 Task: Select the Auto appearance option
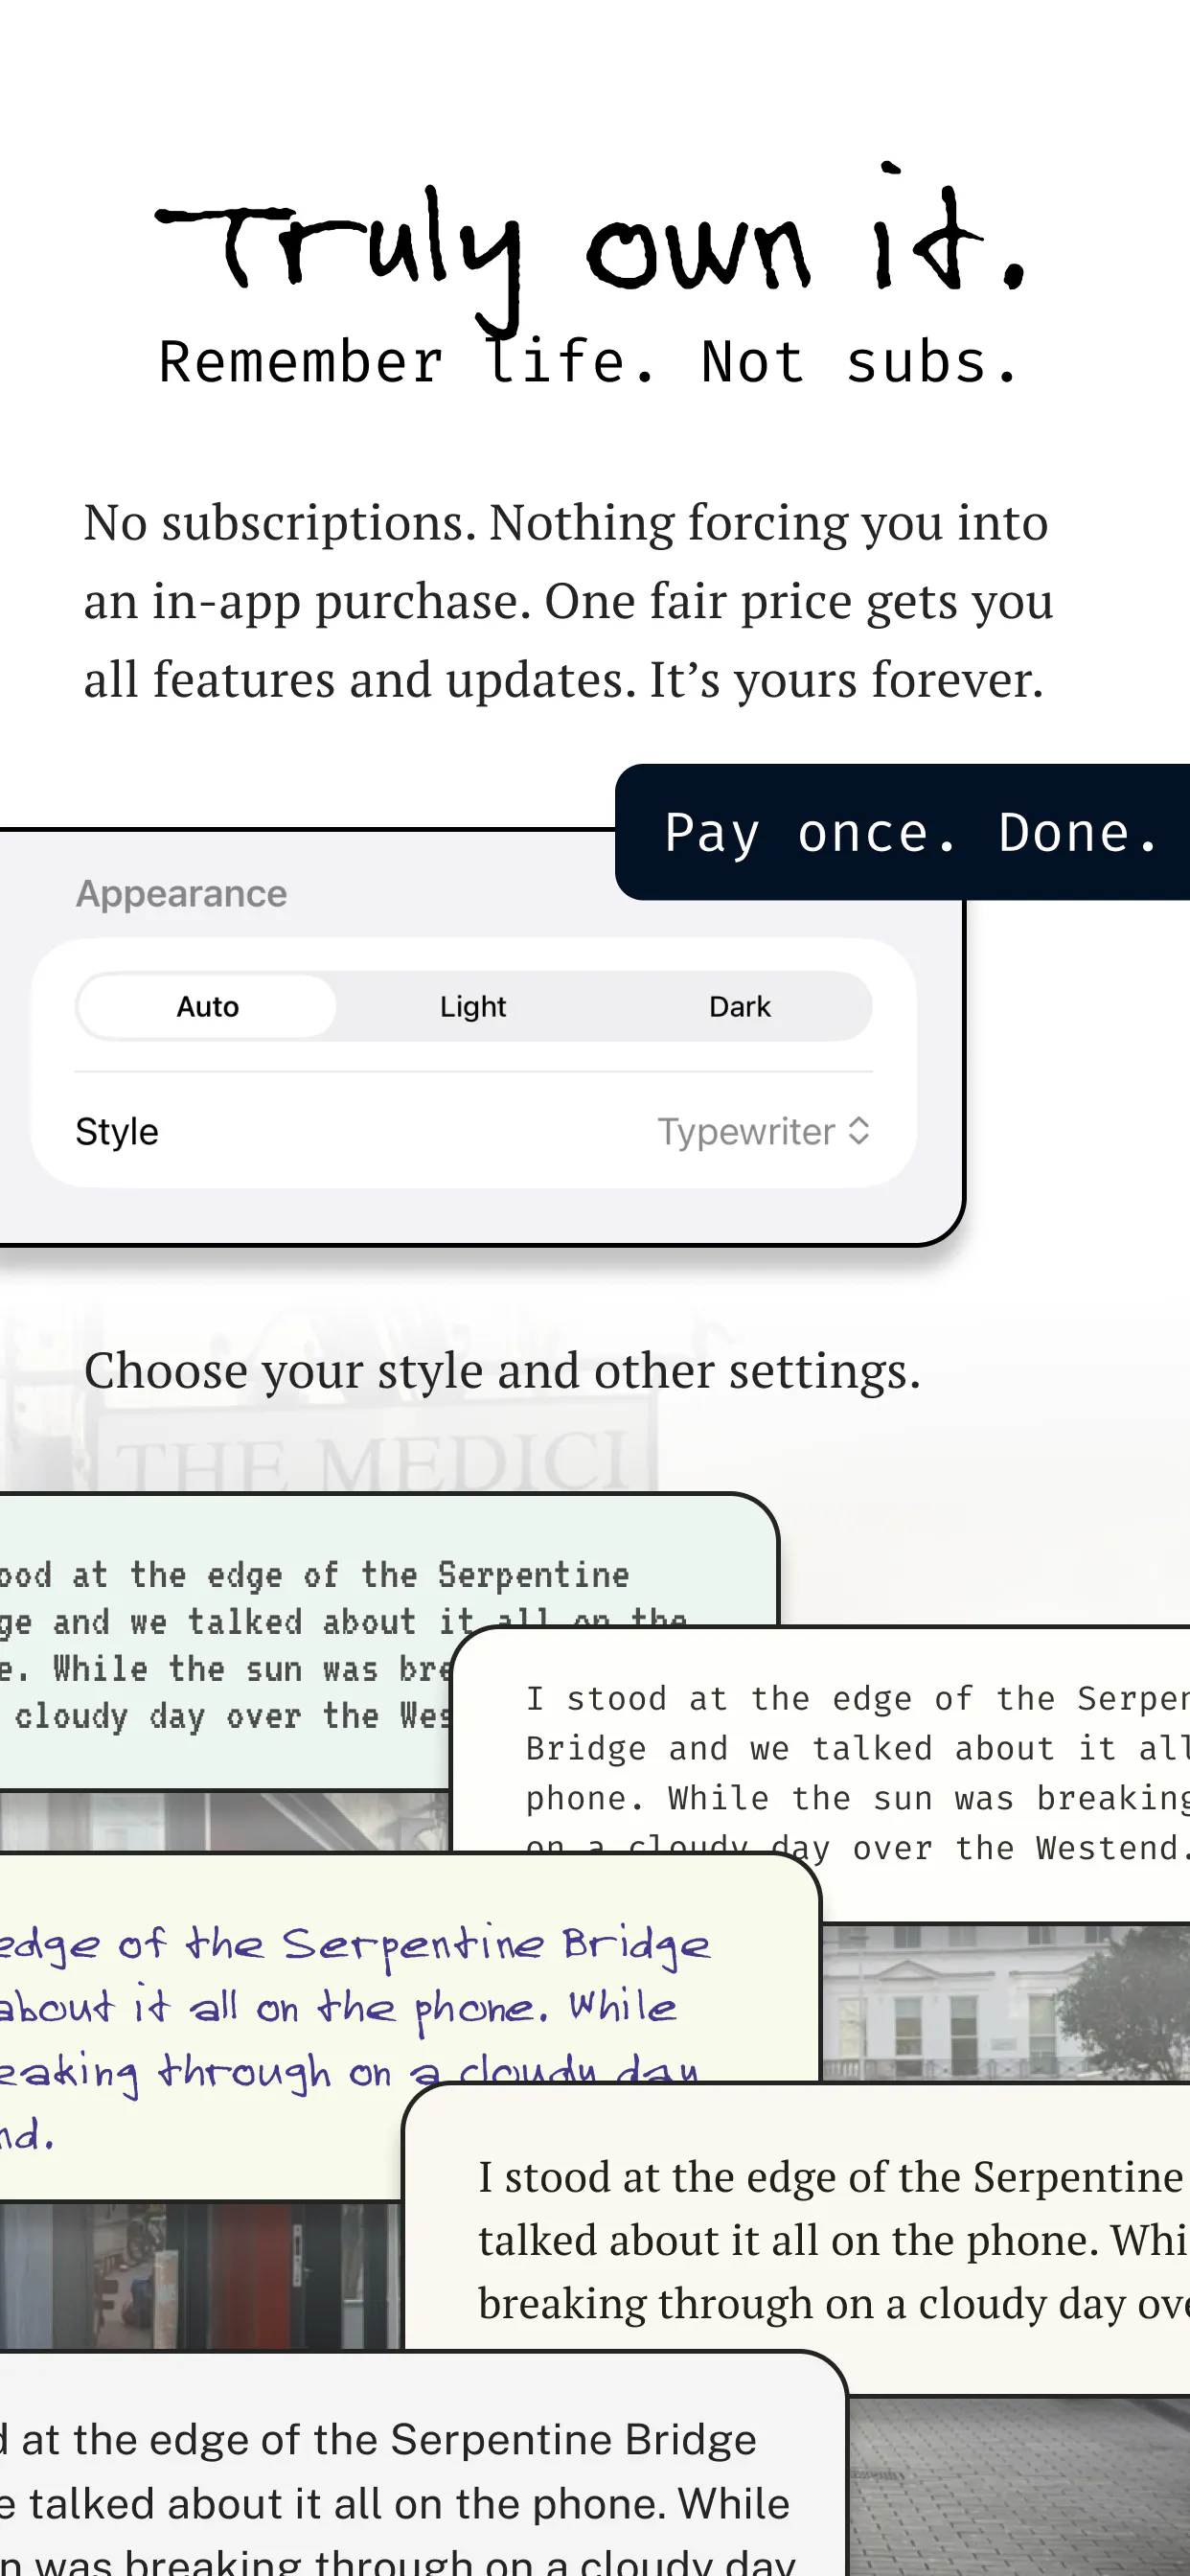coord(207,1006)
